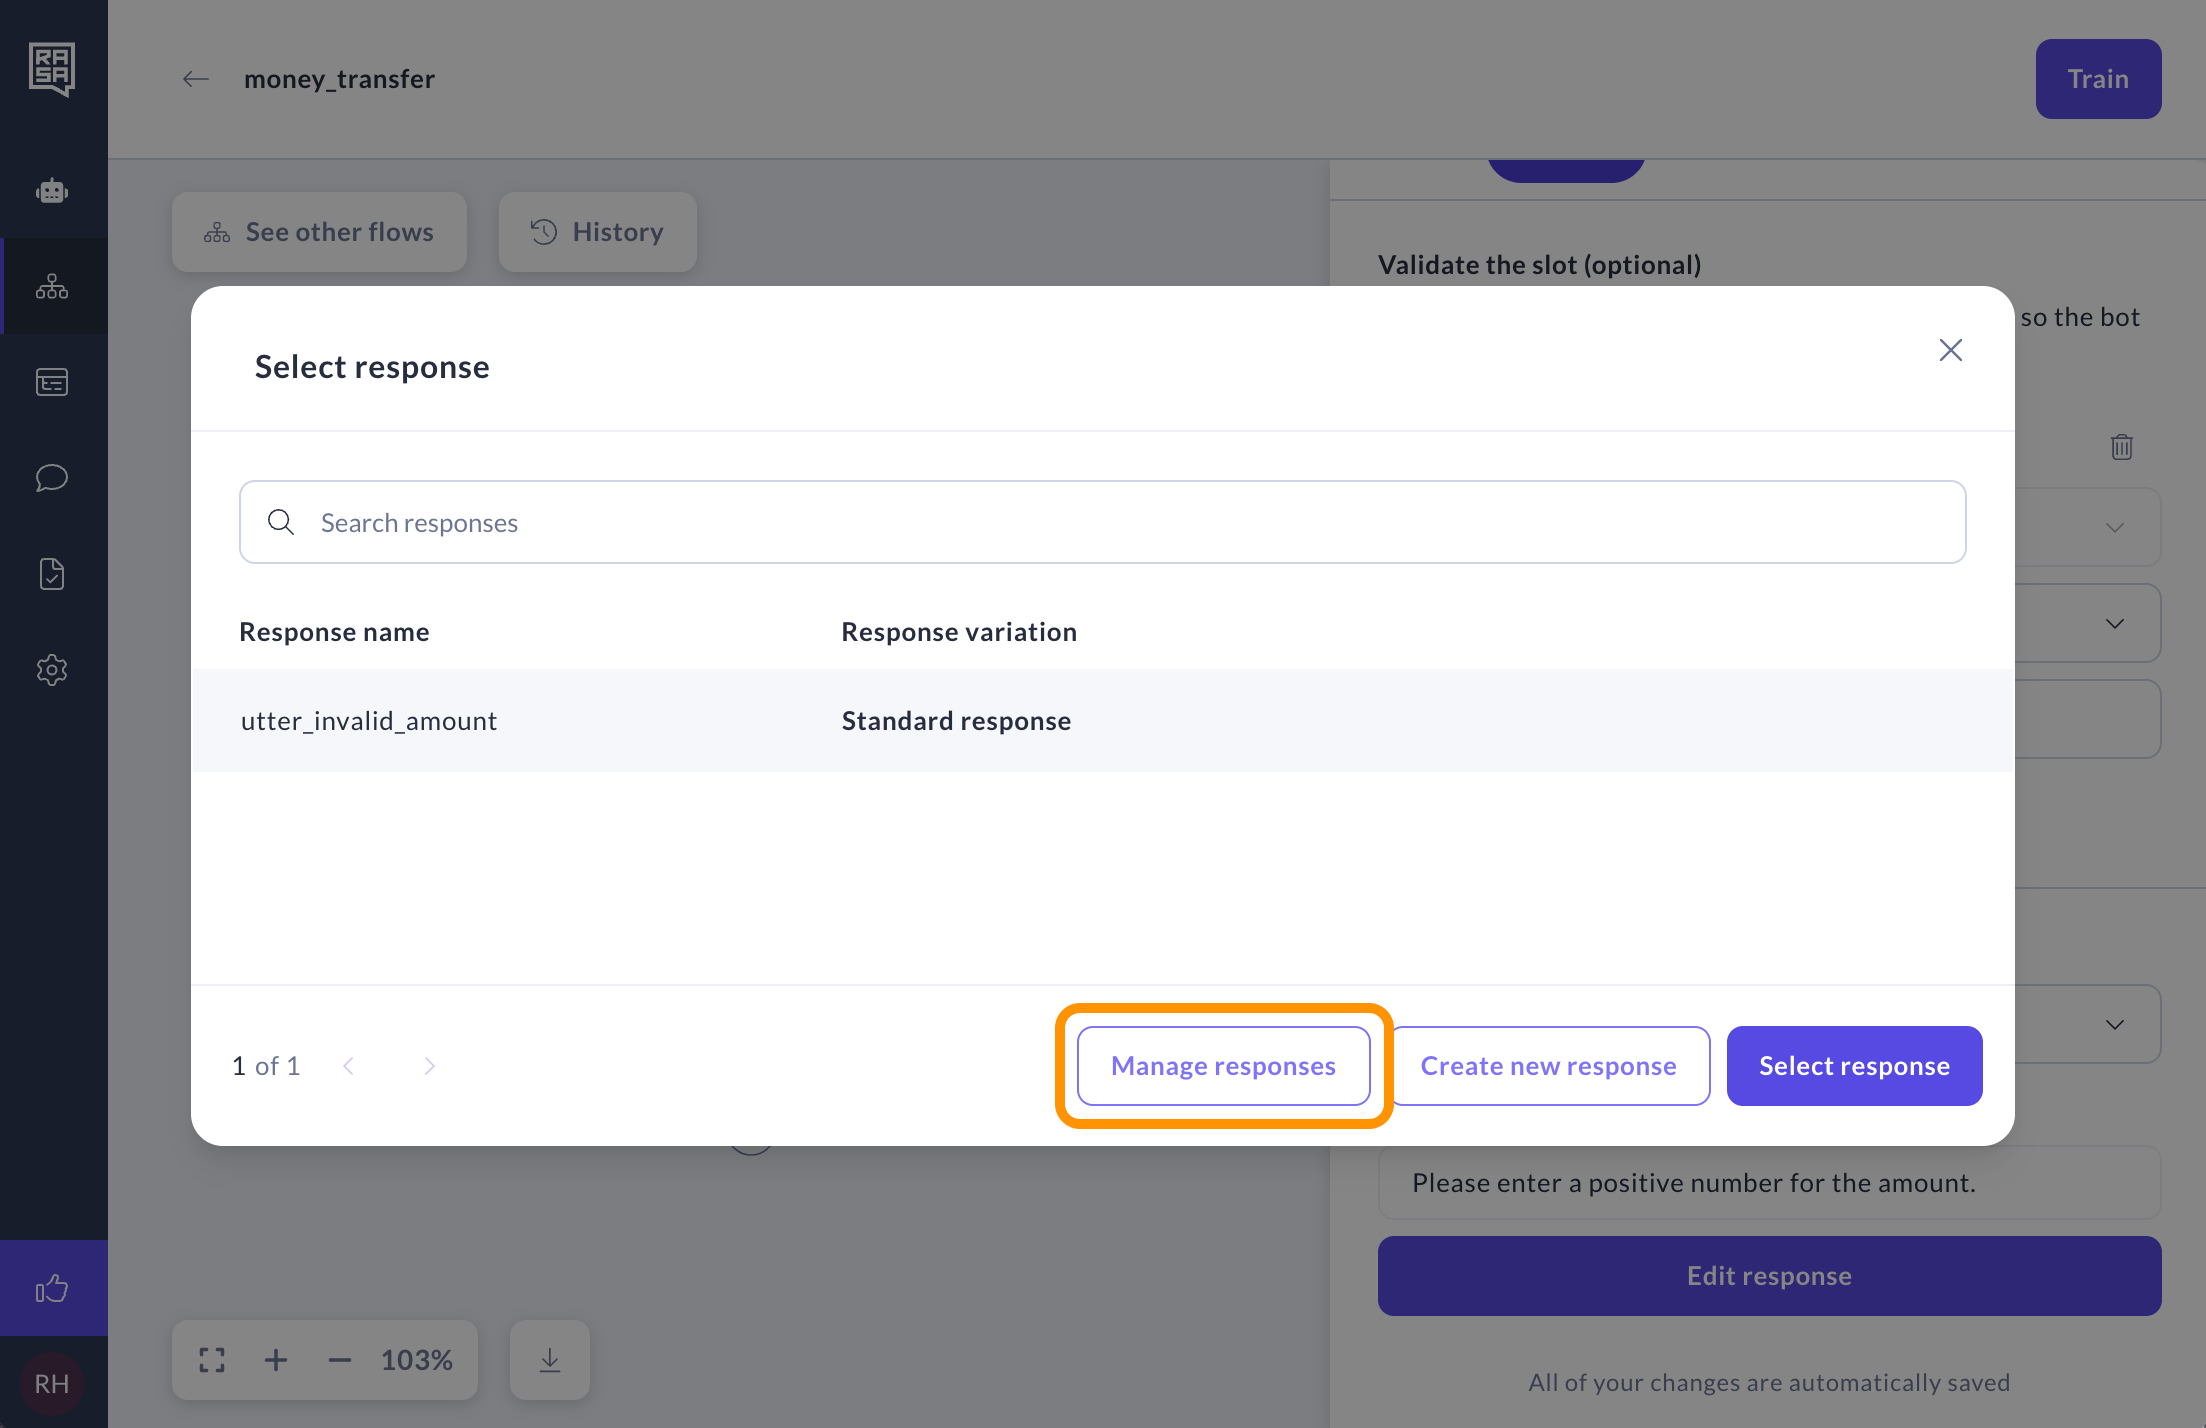
Task: Select the utter_invalid_amount response row
Action: coord(1102,721)
